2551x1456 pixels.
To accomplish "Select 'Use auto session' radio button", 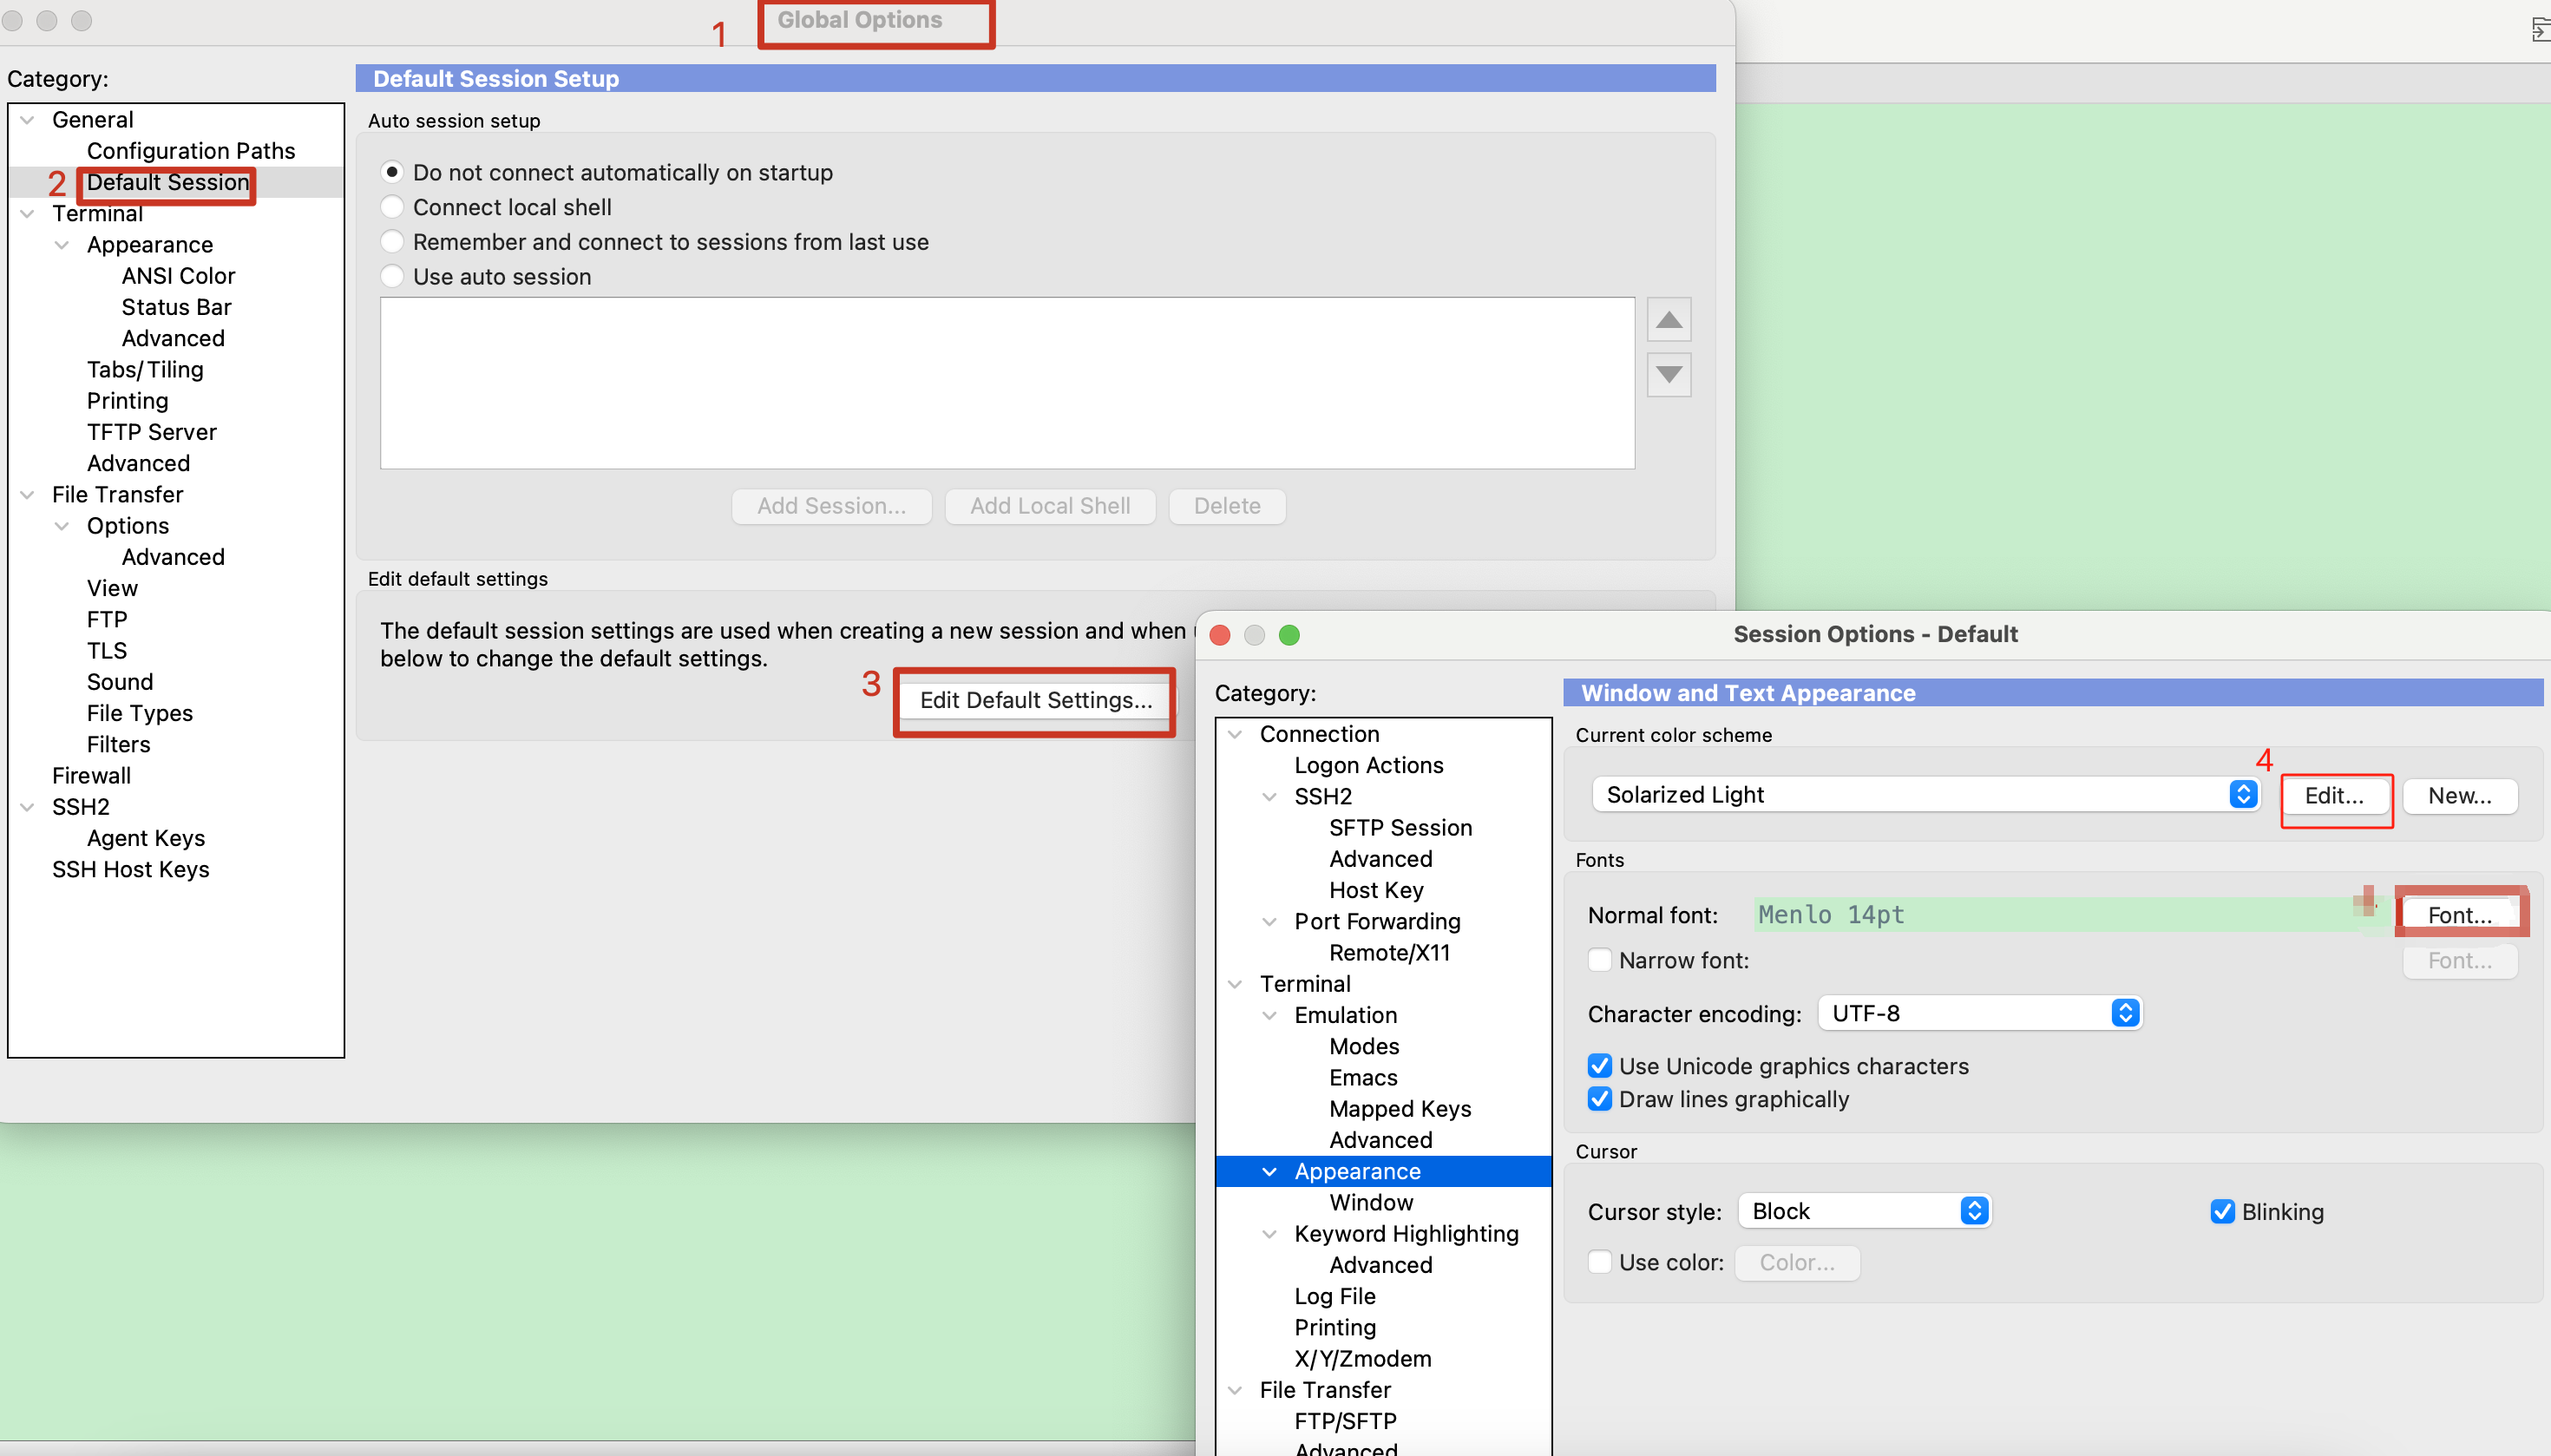I will tap(392, 276).
